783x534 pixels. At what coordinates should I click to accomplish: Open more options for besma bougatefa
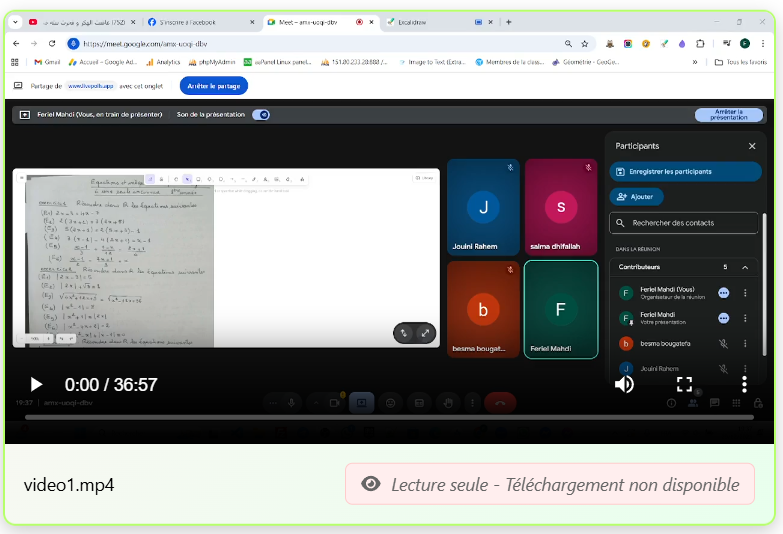click(x=745, y=343)
